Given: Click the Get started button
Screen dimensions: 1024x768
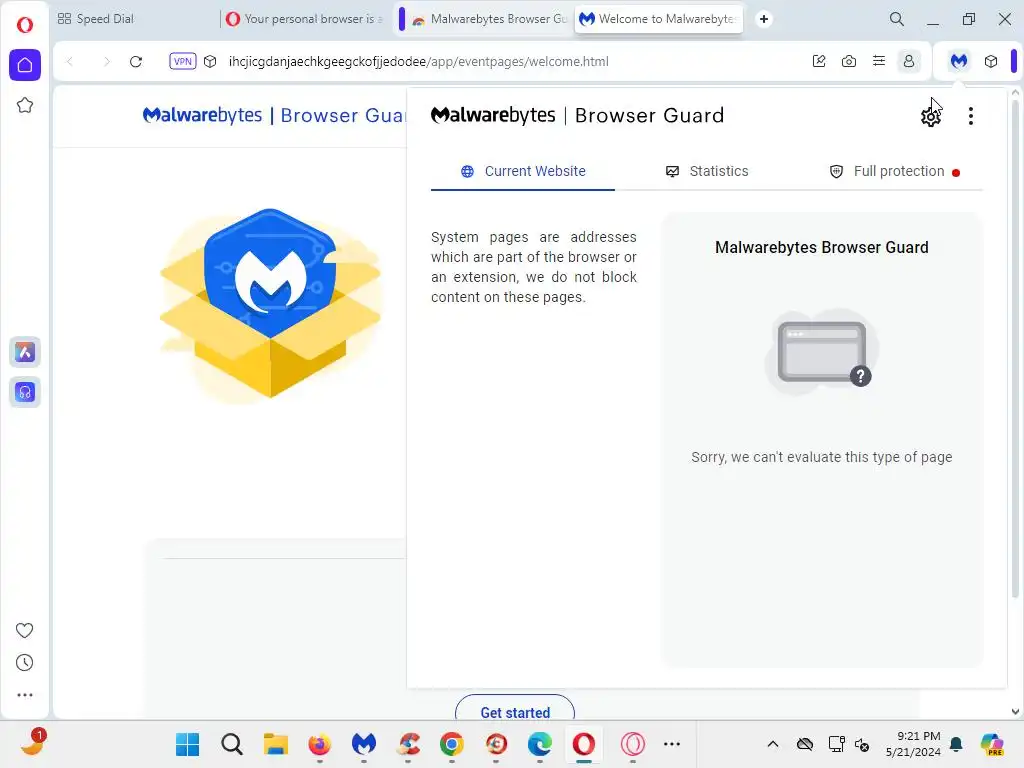Looking at the screenshot, I should pyautogui.click(x=515, y=709).
